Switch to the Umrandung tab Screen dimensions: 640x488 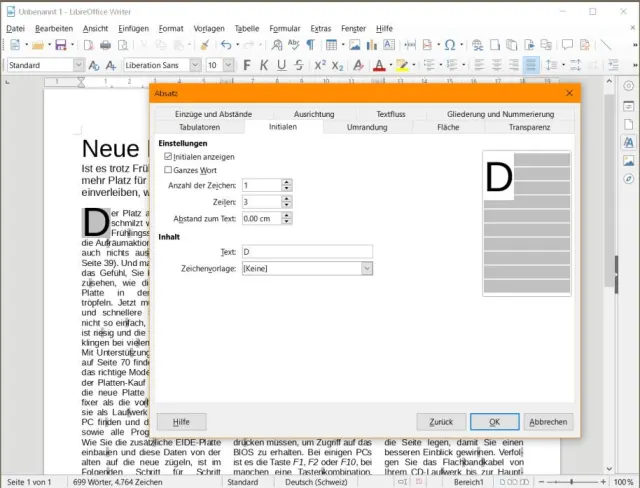pos(367,127)
